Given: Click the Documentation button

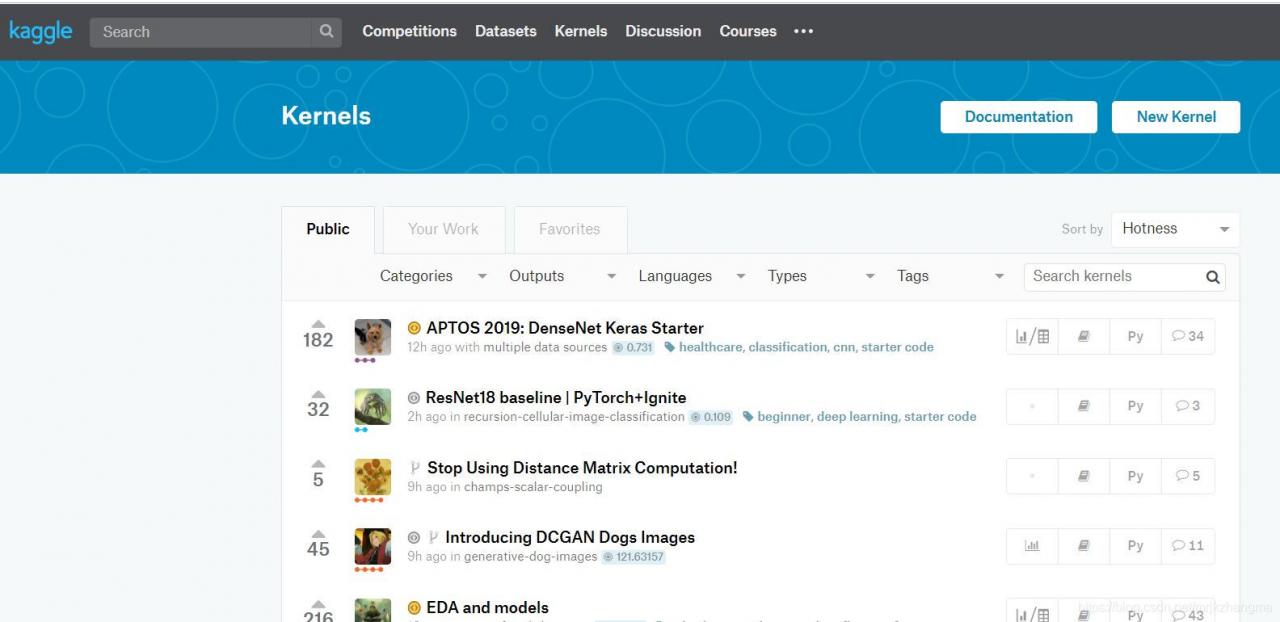Looking at the screenshot, I should 1018,117.
